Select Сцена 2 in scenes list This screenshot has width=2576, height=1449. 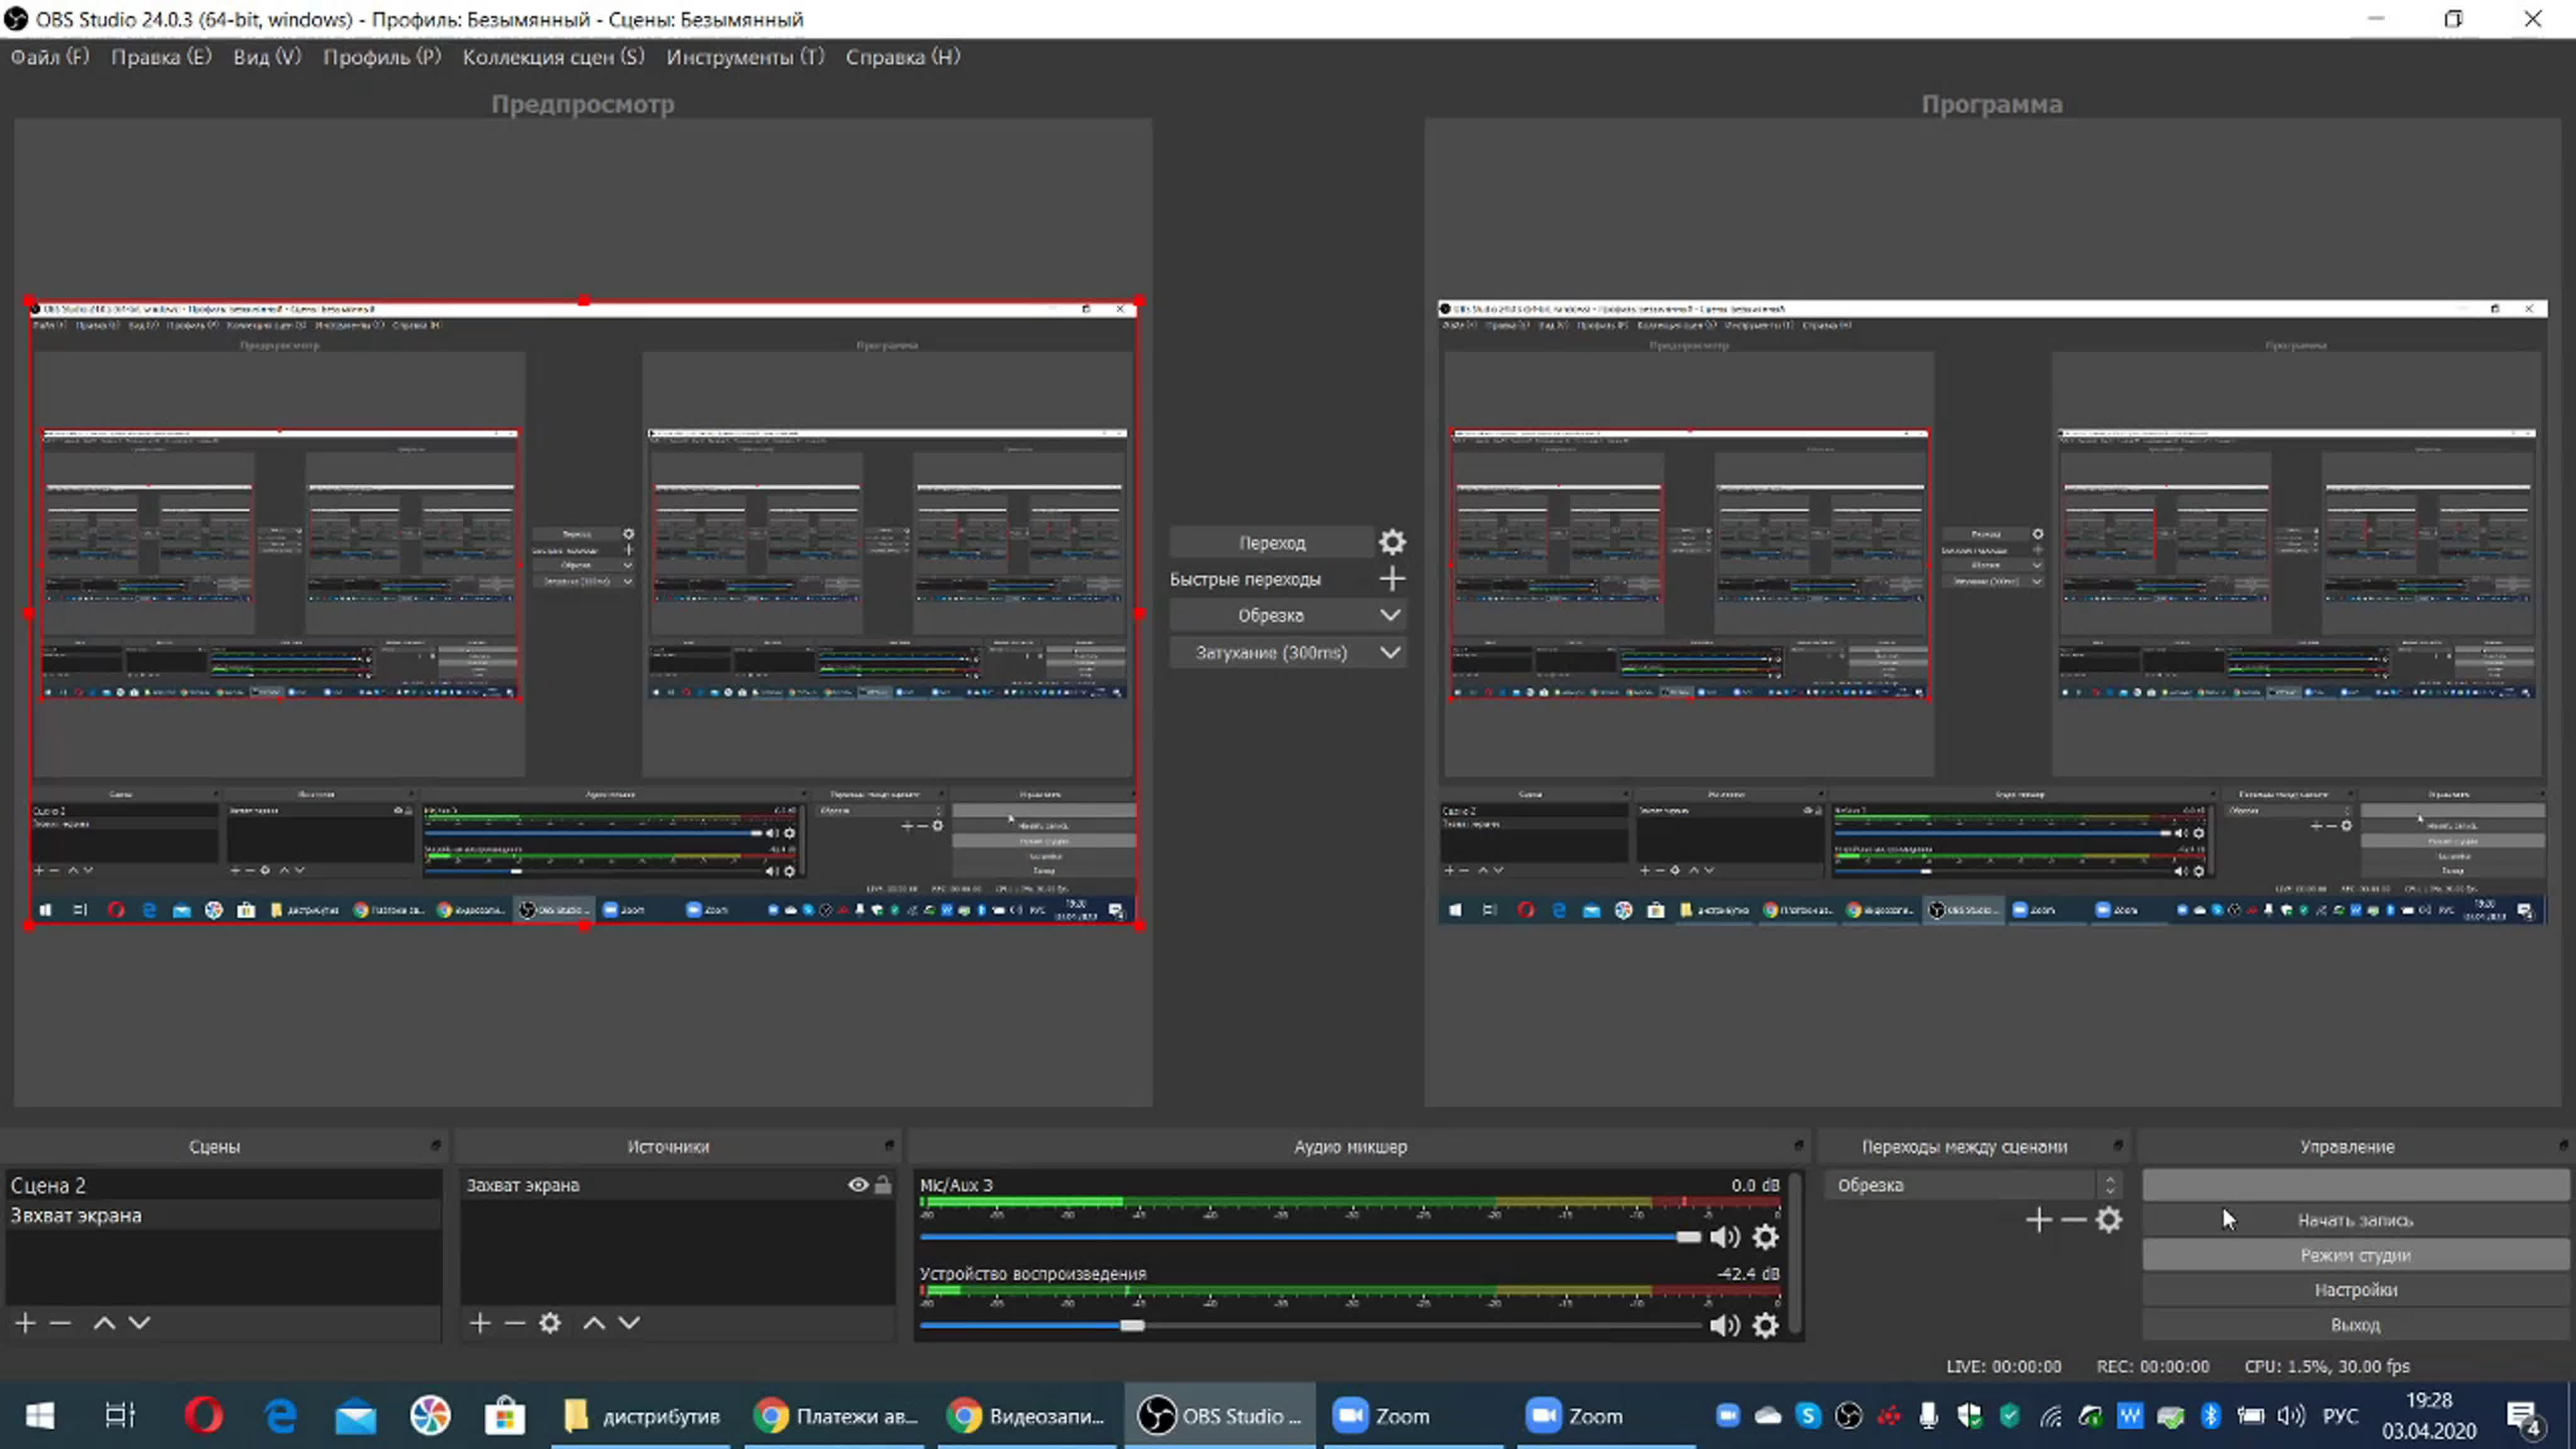pyautogui.click(x=223, y=1185)
